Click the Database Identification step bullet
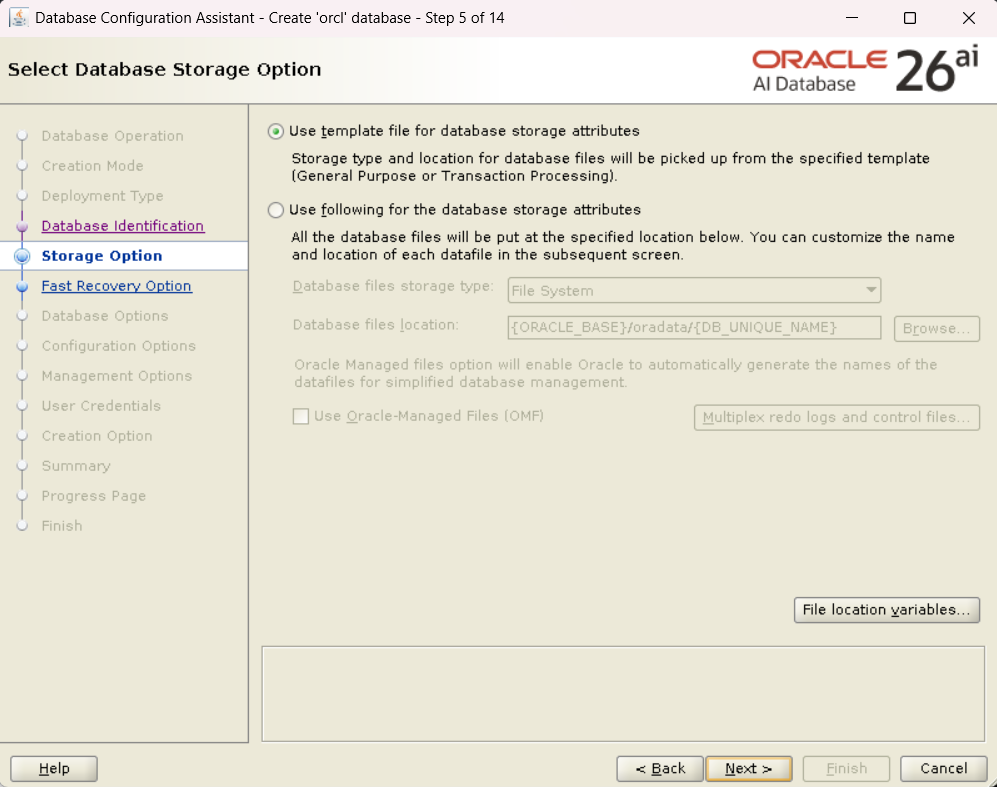 [22, 226]
